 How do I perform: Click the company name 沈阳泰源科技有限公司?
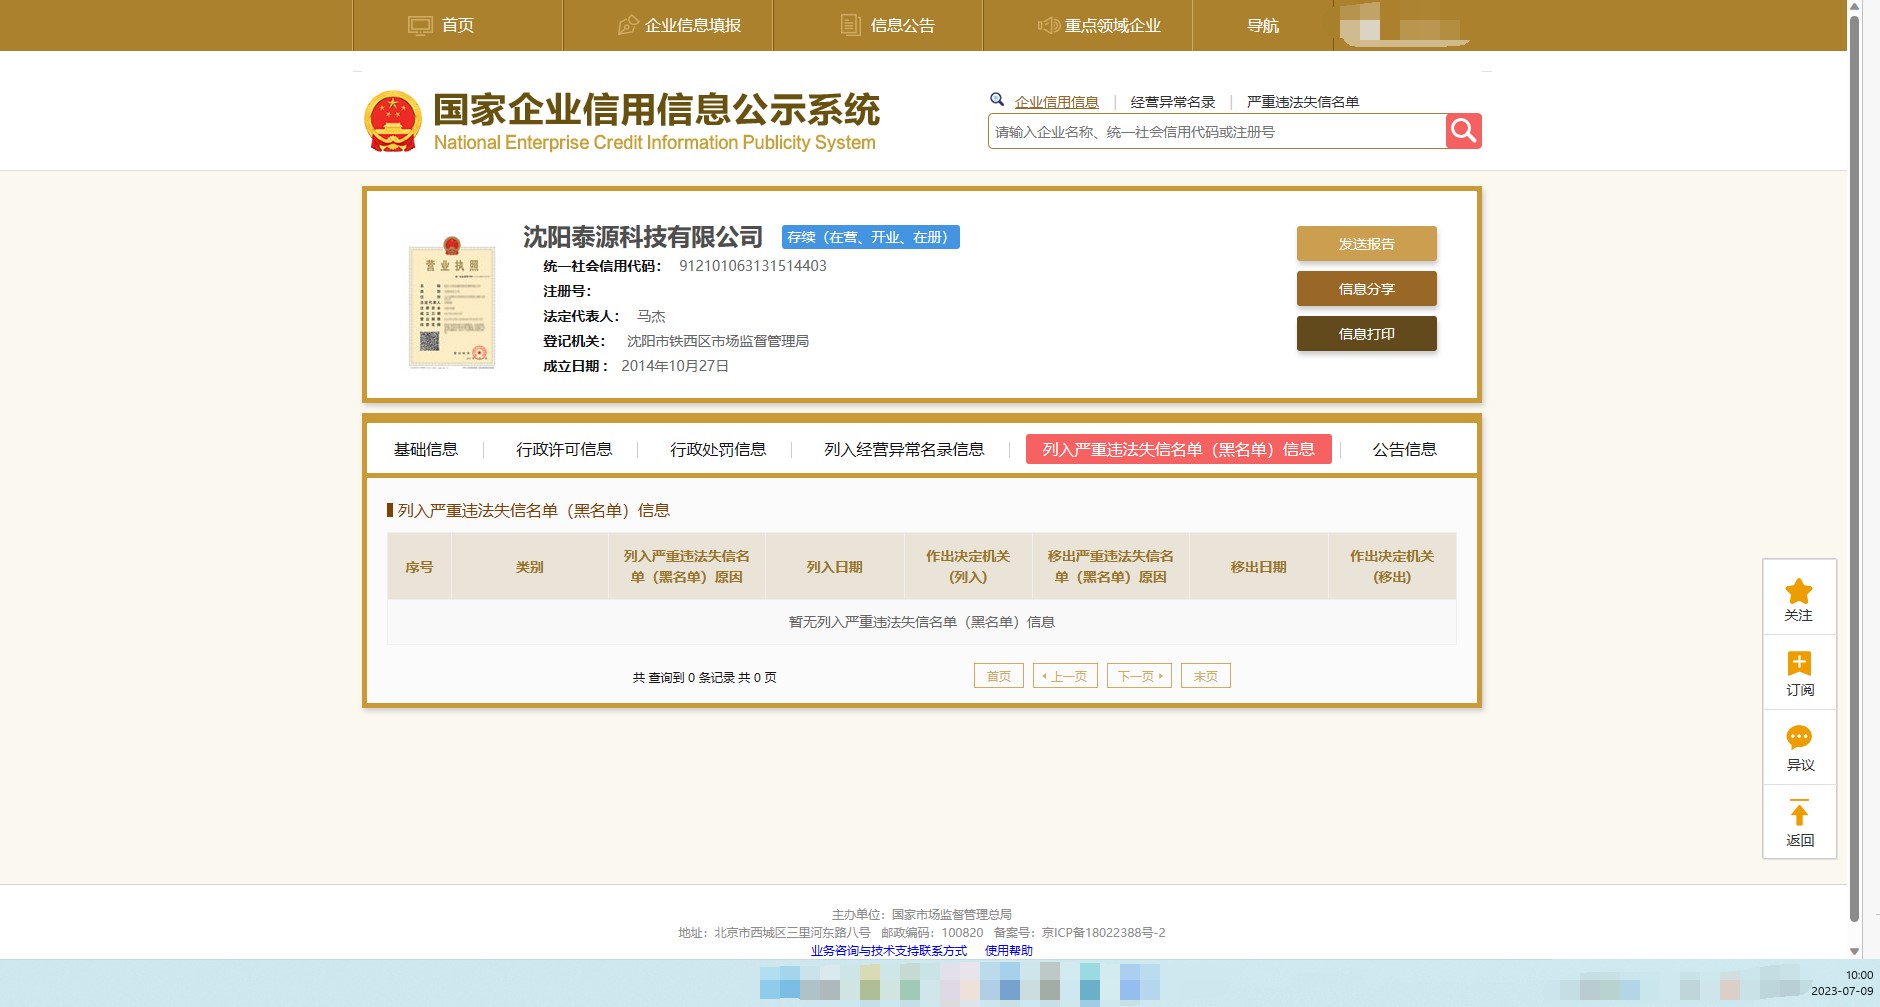[x=643, y=237]
